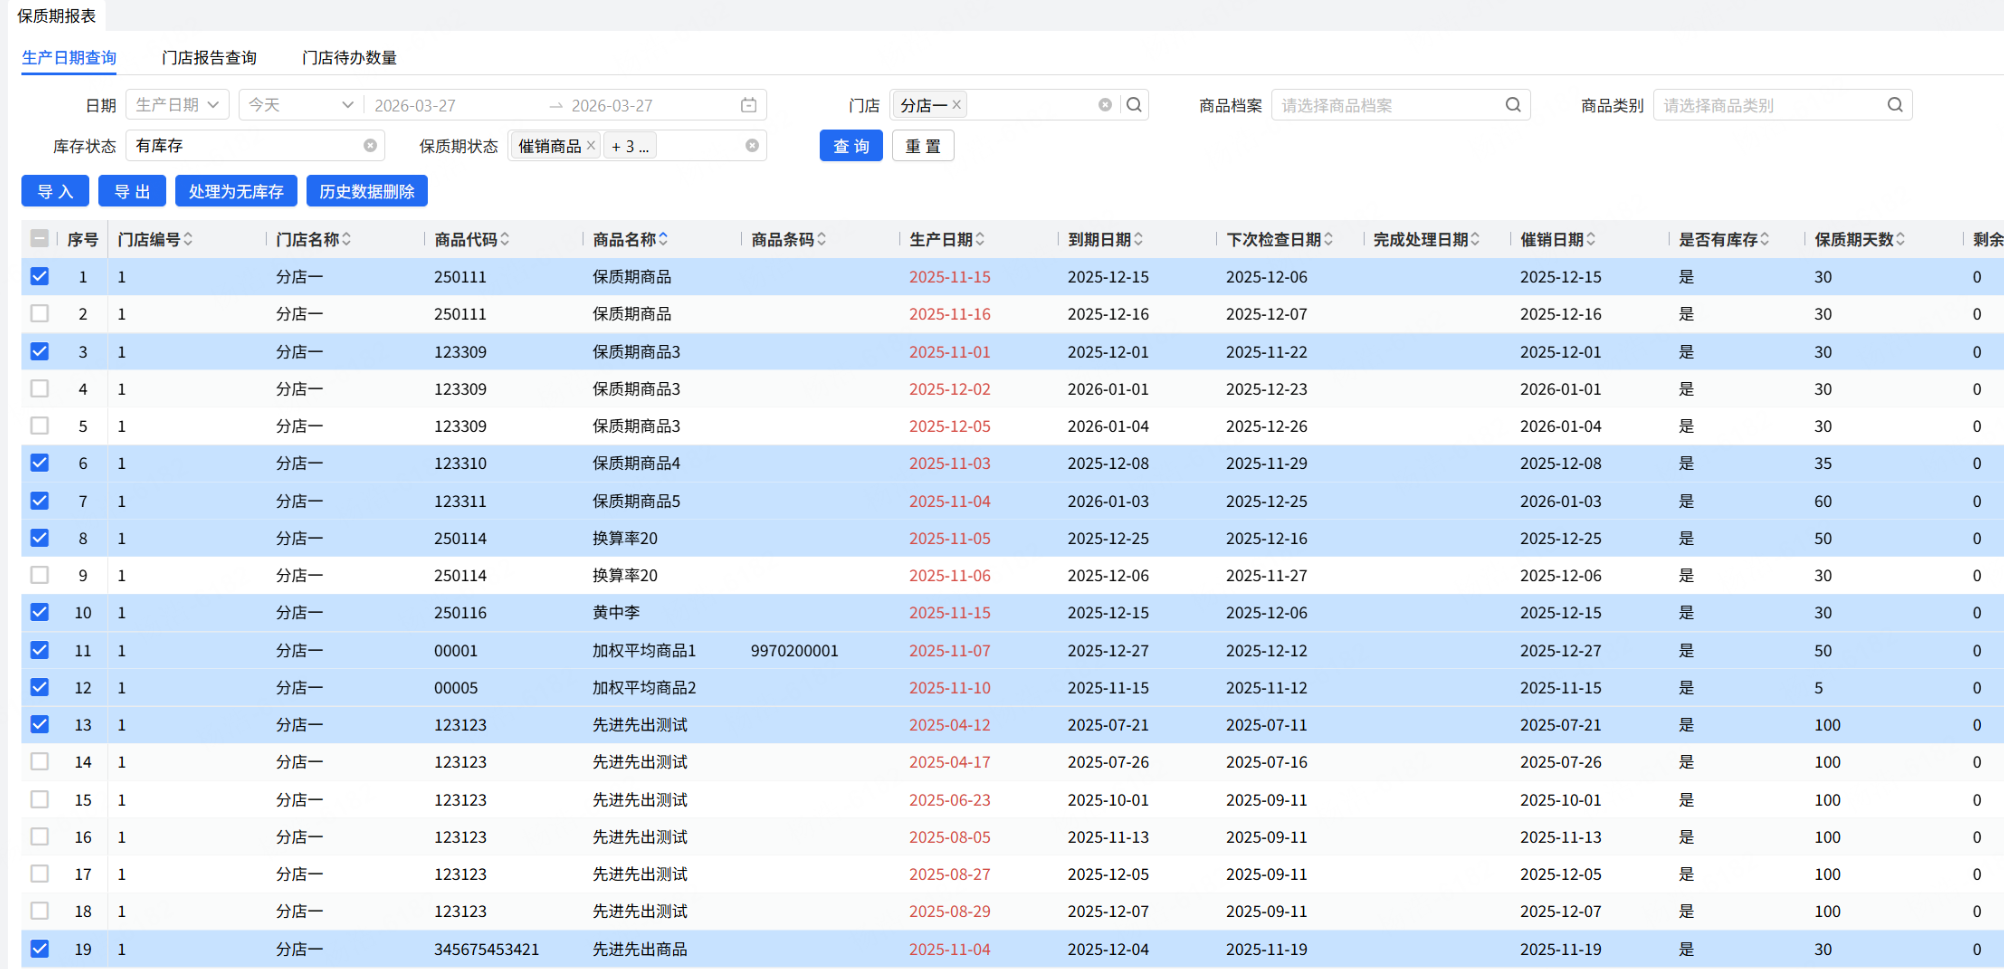The height and width of the screenshot is (969, 2004).
Task: Open the 门店待办数量 tab
Action: point(349,58)
